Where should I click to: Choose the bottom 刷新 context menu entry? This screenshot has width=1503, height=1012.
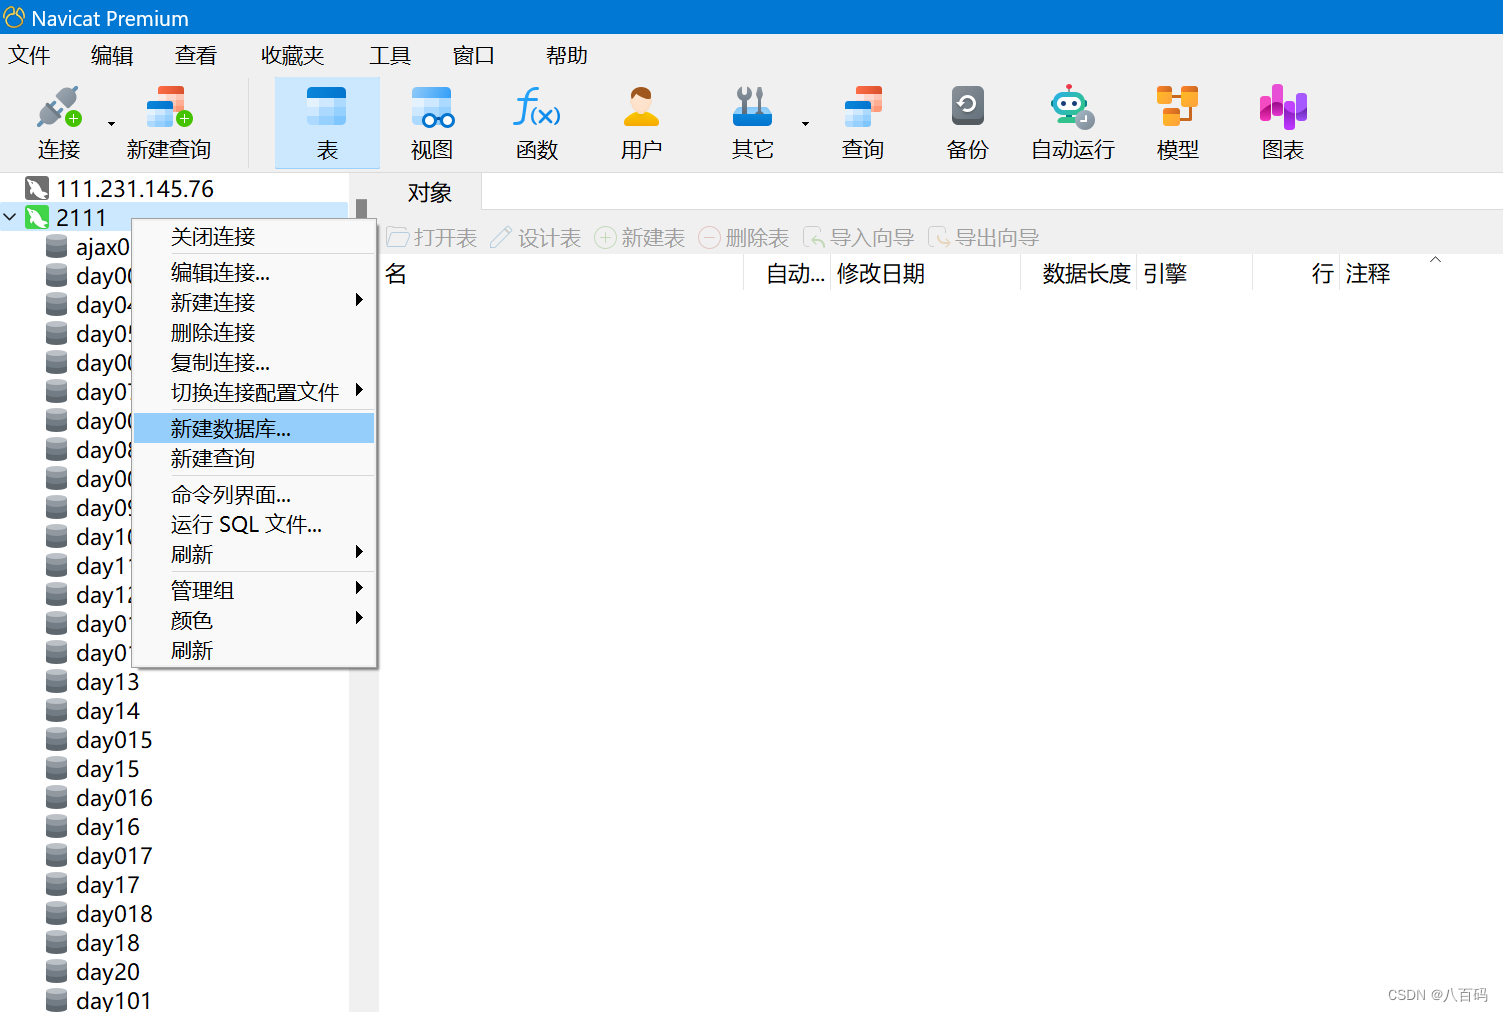tap(254, 650)
